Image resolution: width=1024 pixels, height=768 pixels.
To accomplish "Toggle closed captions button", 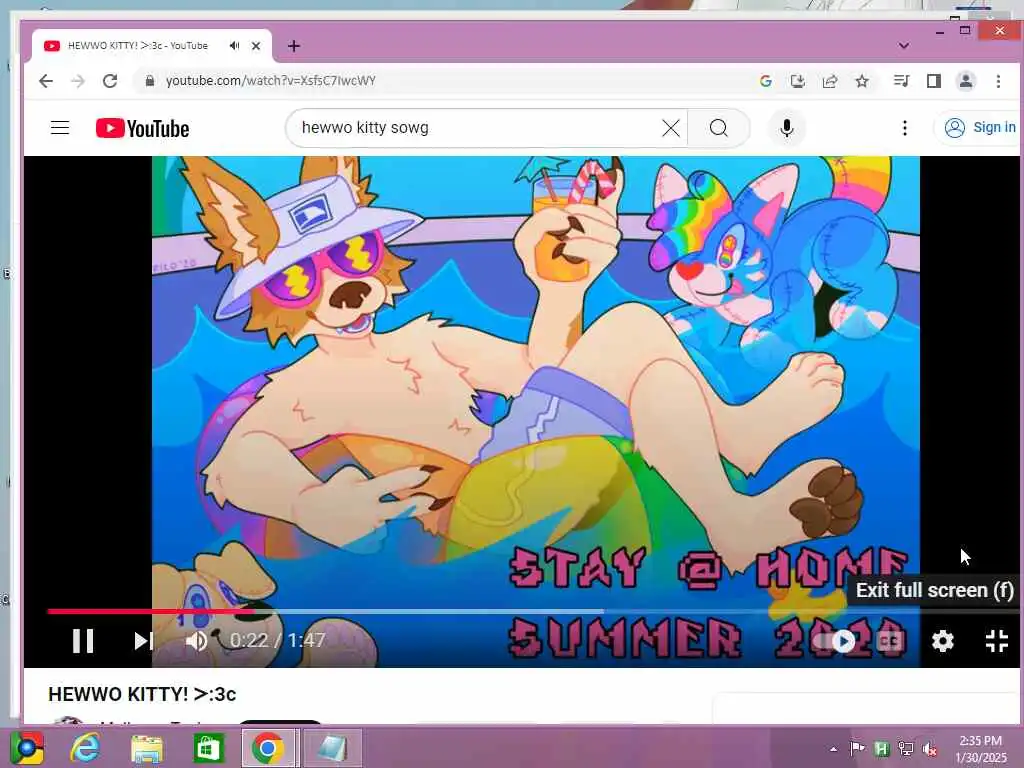I will point(891,641).
